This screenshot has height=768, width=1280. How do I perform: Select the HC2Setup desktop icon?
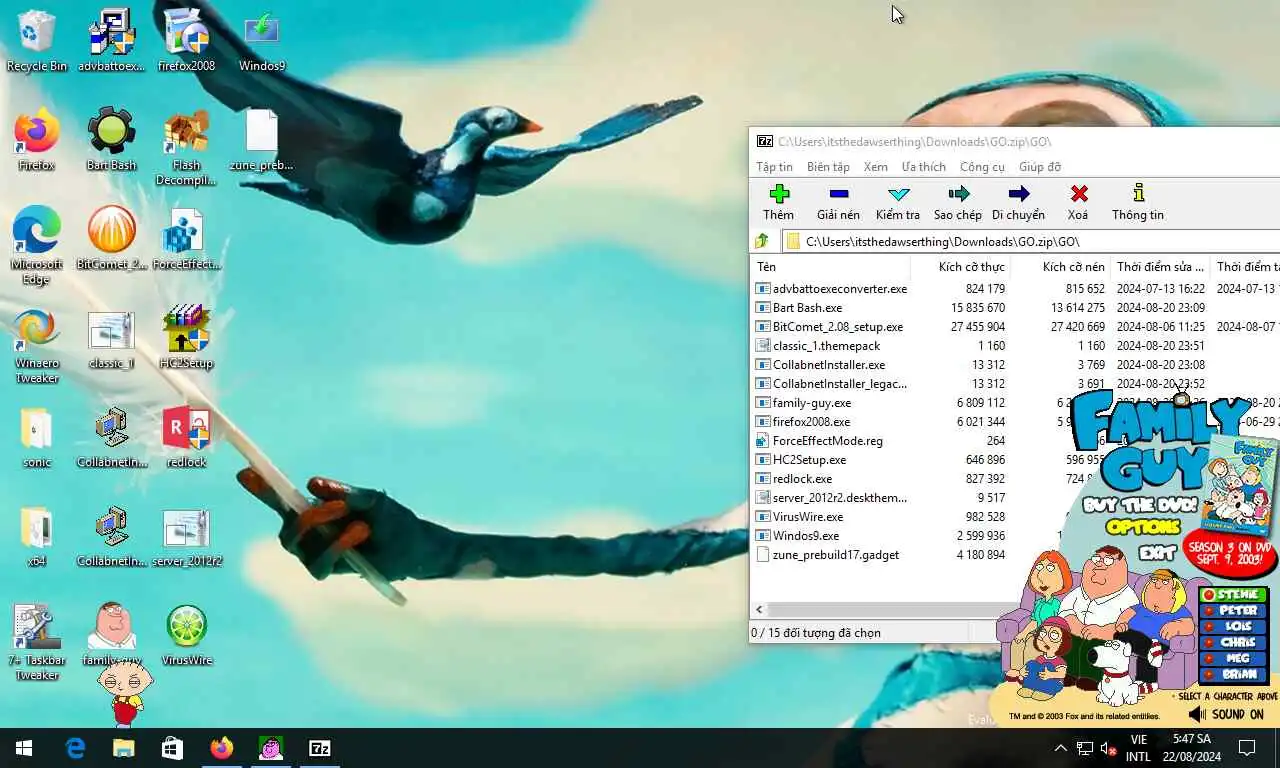[186, 337]
